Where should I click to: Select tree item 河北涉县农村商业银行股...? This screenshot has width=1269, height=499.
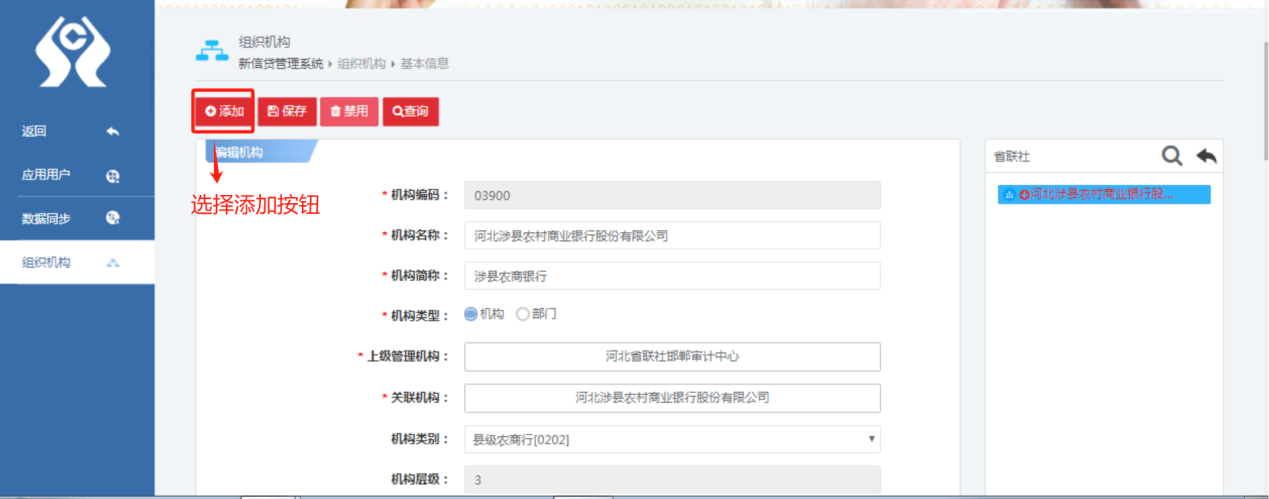tap(1102, 194)
